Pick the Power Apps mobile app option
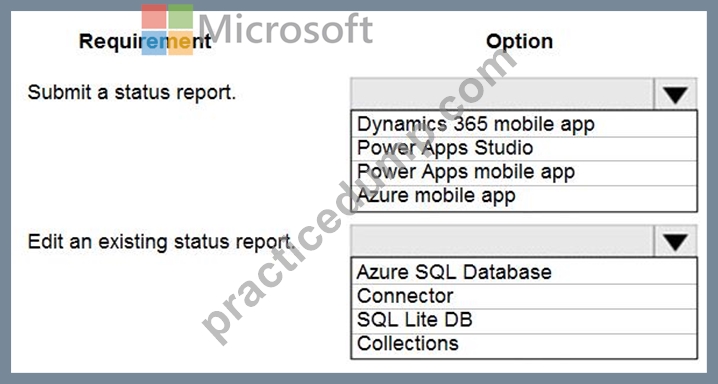The width and height of the screenshot is (718, 384). tap(524, 173)
